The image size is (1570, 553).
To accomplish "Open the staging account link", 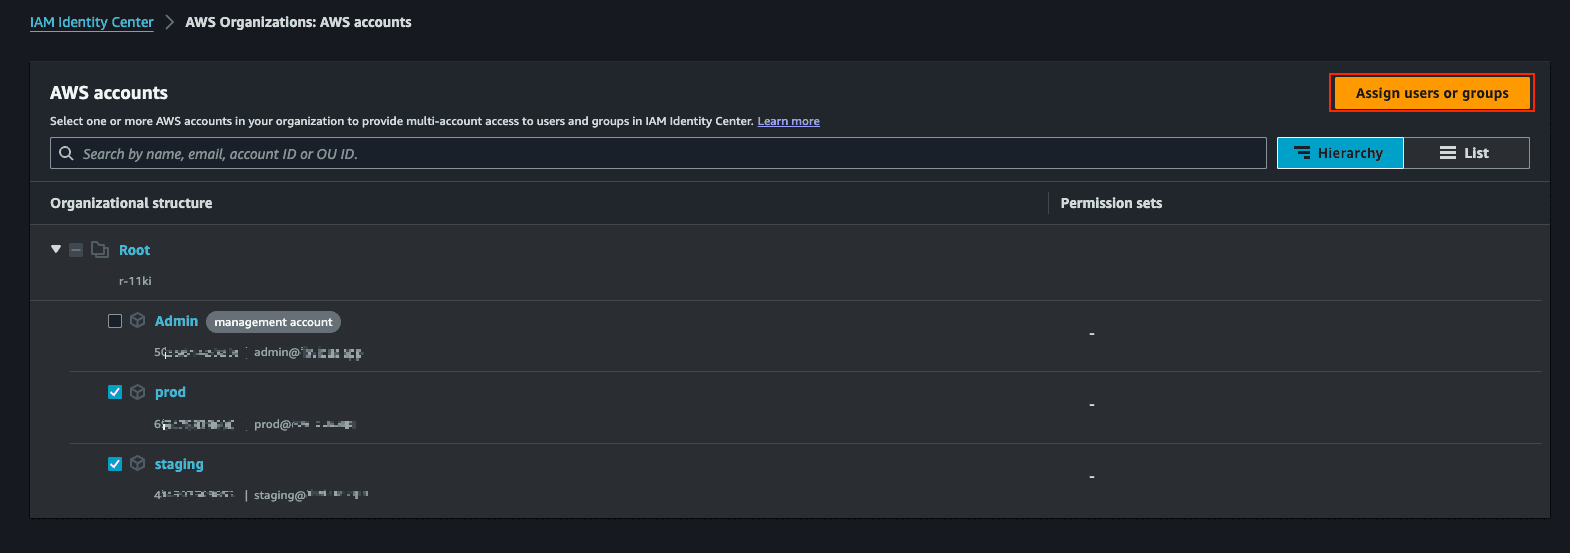I will tap(179, 464).
